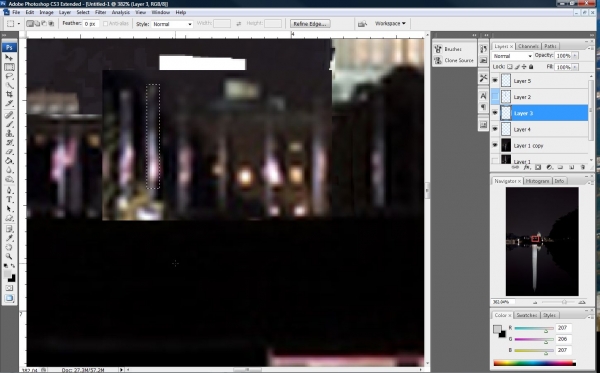600x373 pixels.
Task: Open the Opacity slider arrow
Action: (575, 56)
